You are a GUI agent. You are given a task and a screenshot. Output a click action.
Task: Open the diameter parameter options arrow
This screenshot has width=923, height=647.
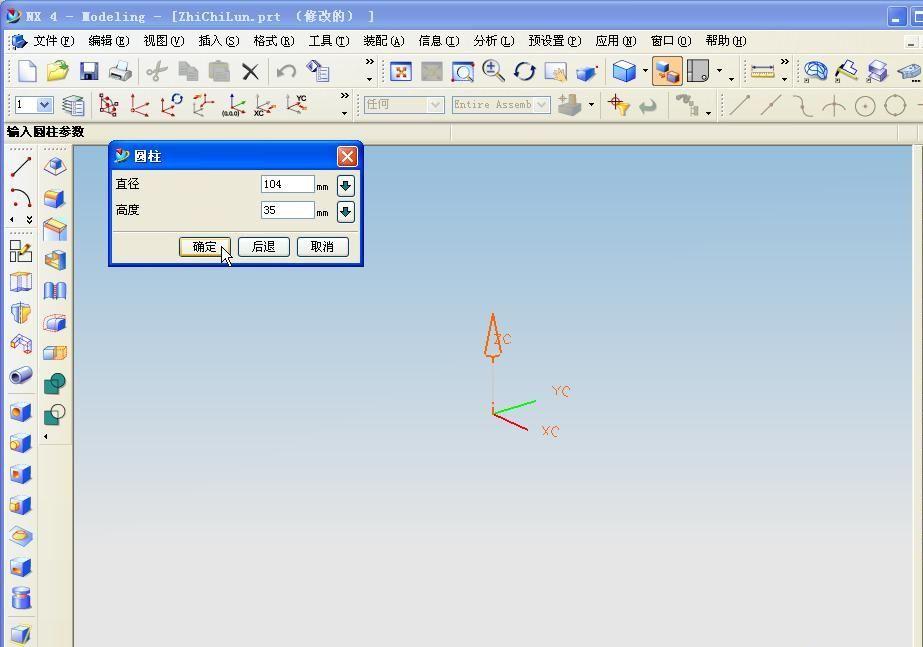point(345,185)
